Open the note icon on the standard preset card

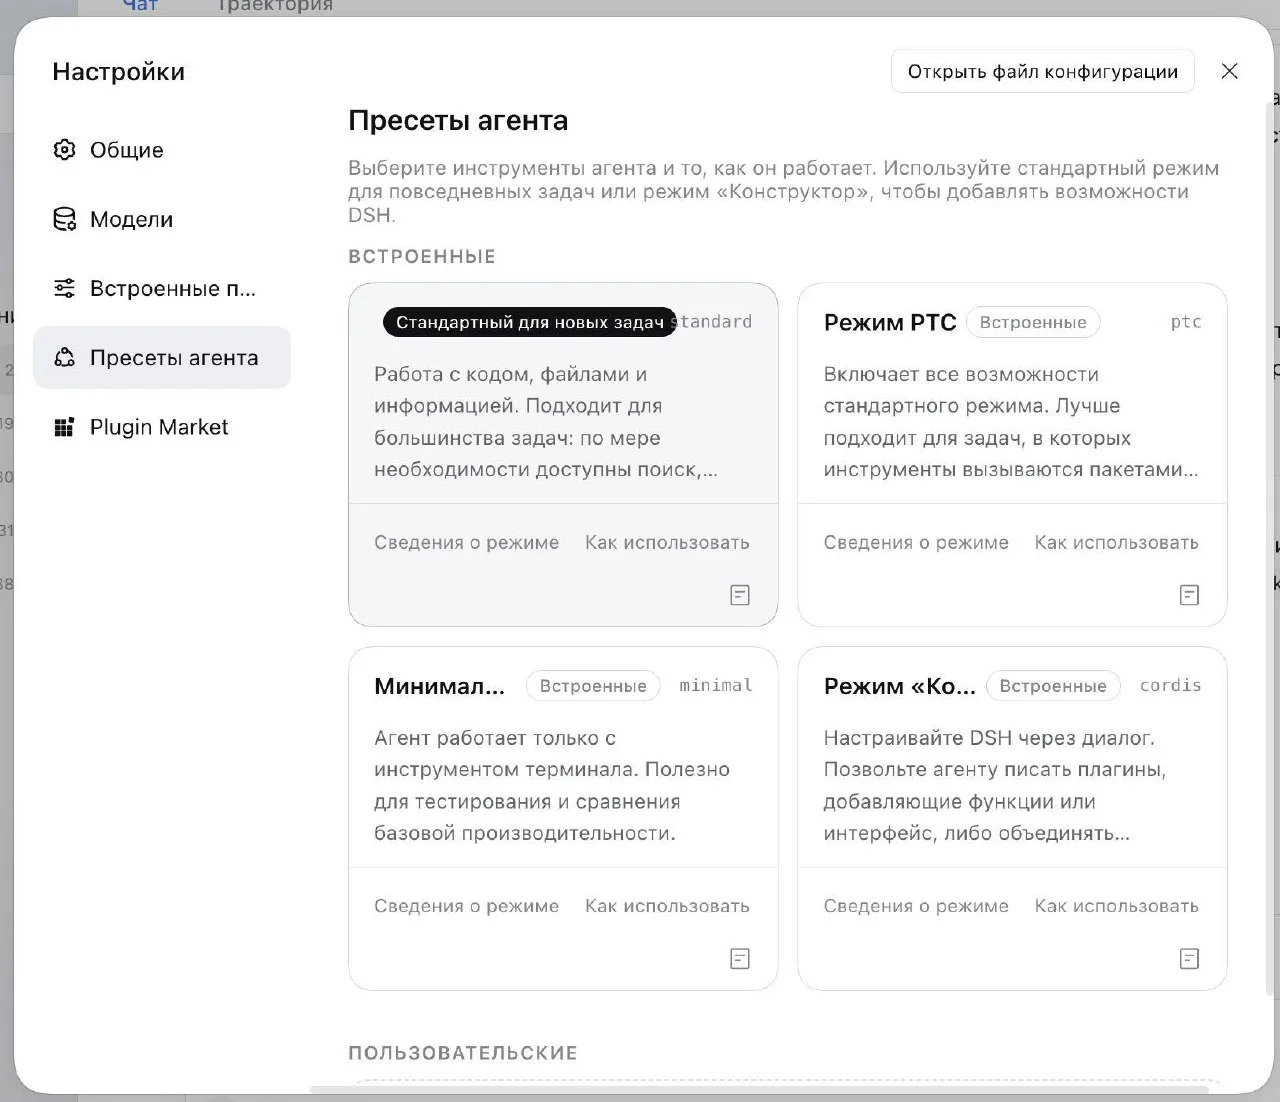[x=740, y=595]
